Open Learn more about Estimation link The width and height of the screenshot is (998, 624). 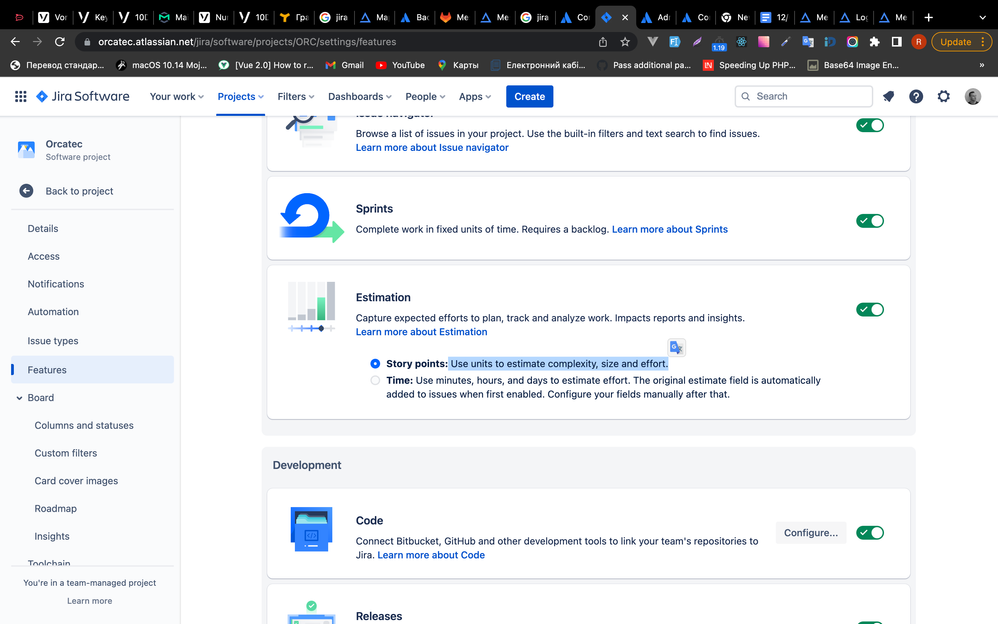pos(421,332)
